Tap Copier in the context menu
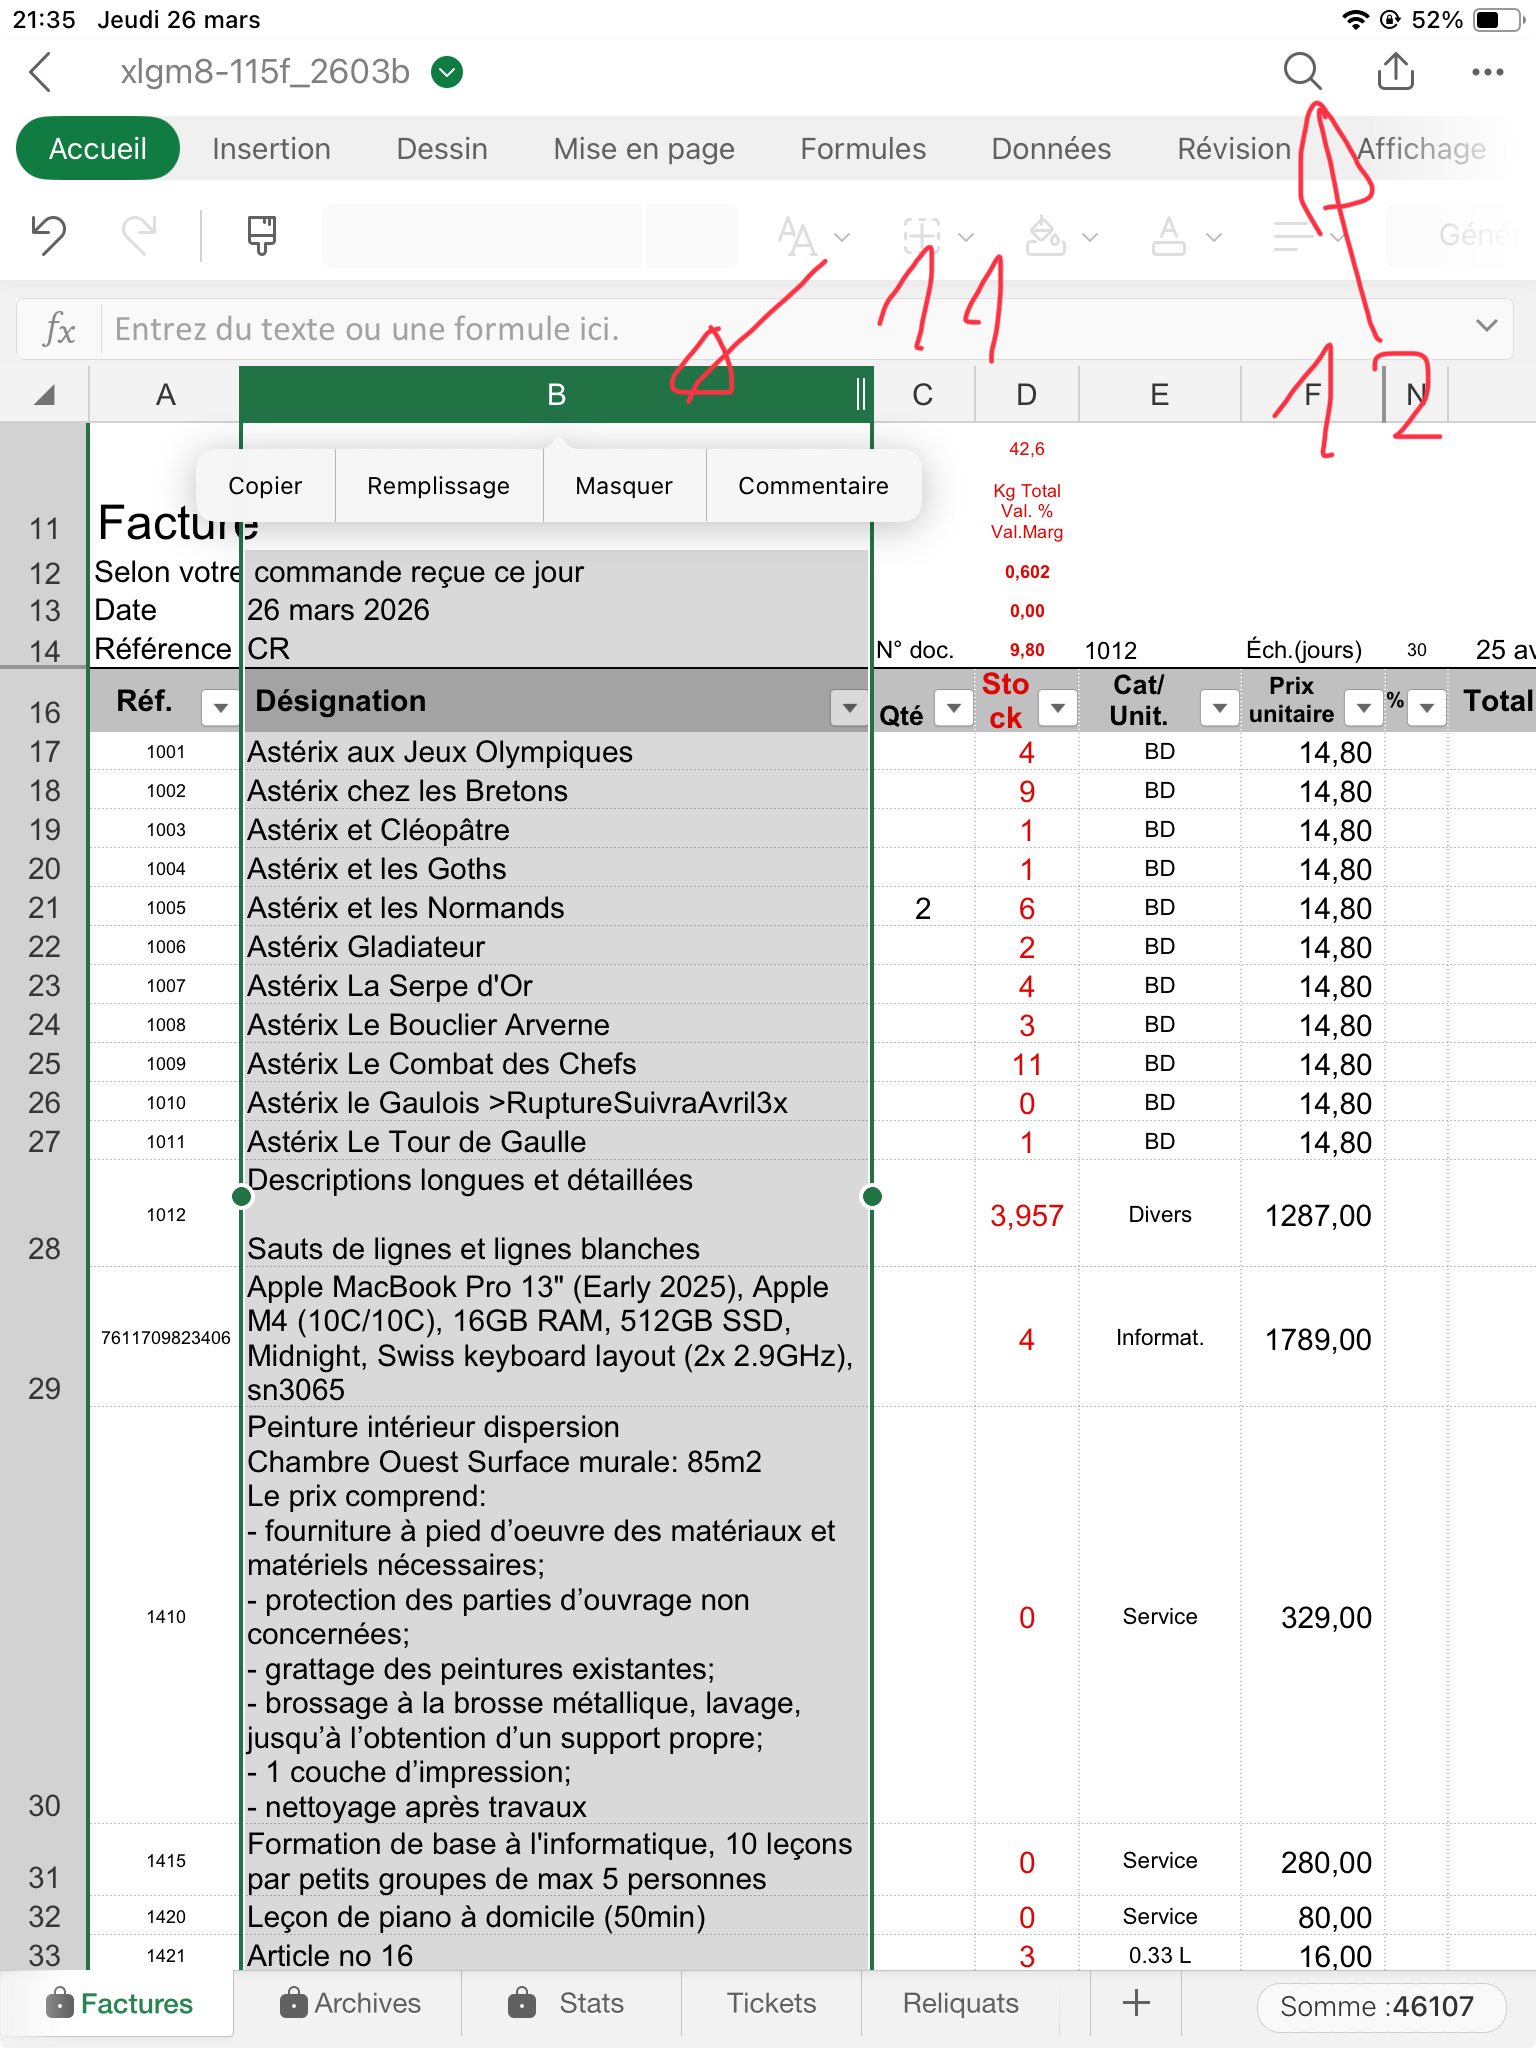The width and height of the screenshot is (1536, 2048). pos(265,486)
